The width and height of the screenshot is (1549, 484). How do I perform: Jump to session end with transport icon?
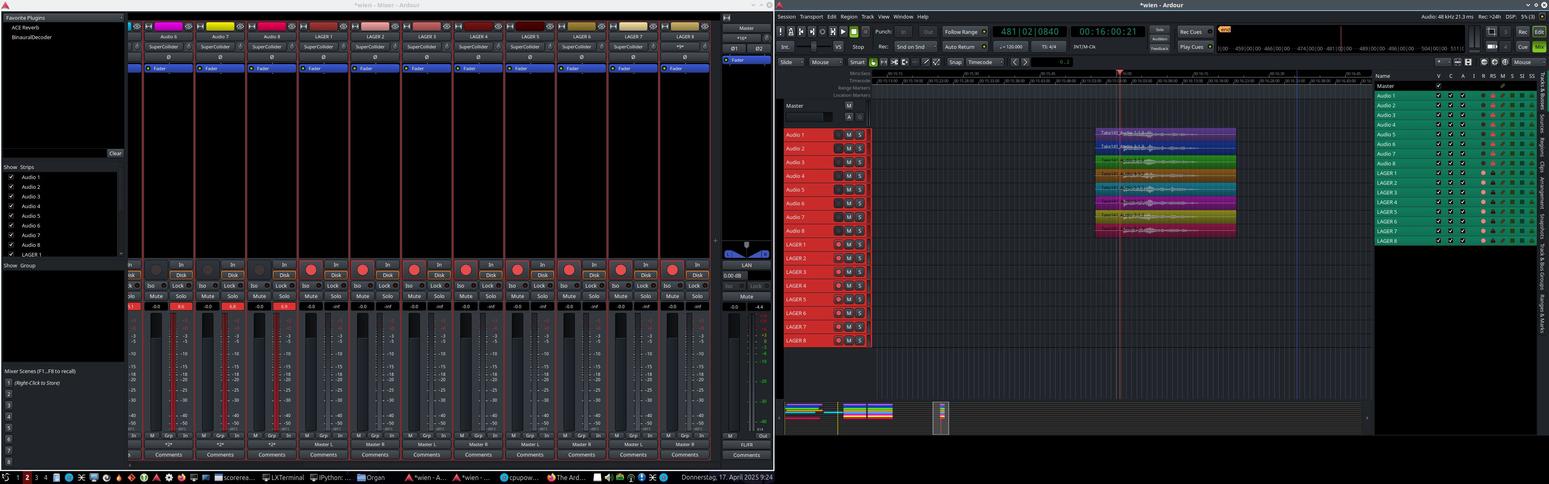812,32
